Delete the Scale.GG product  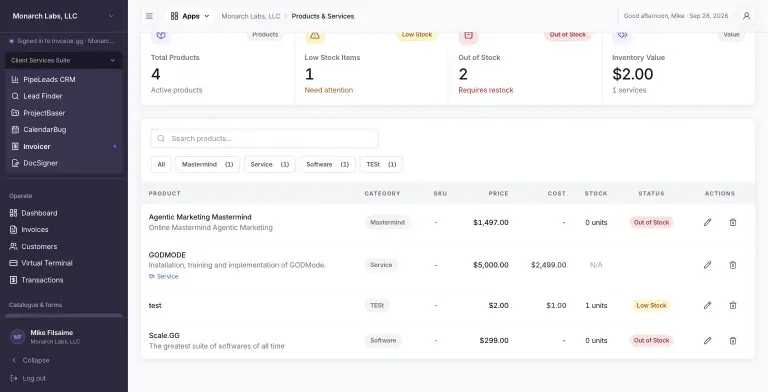[733, 341]
